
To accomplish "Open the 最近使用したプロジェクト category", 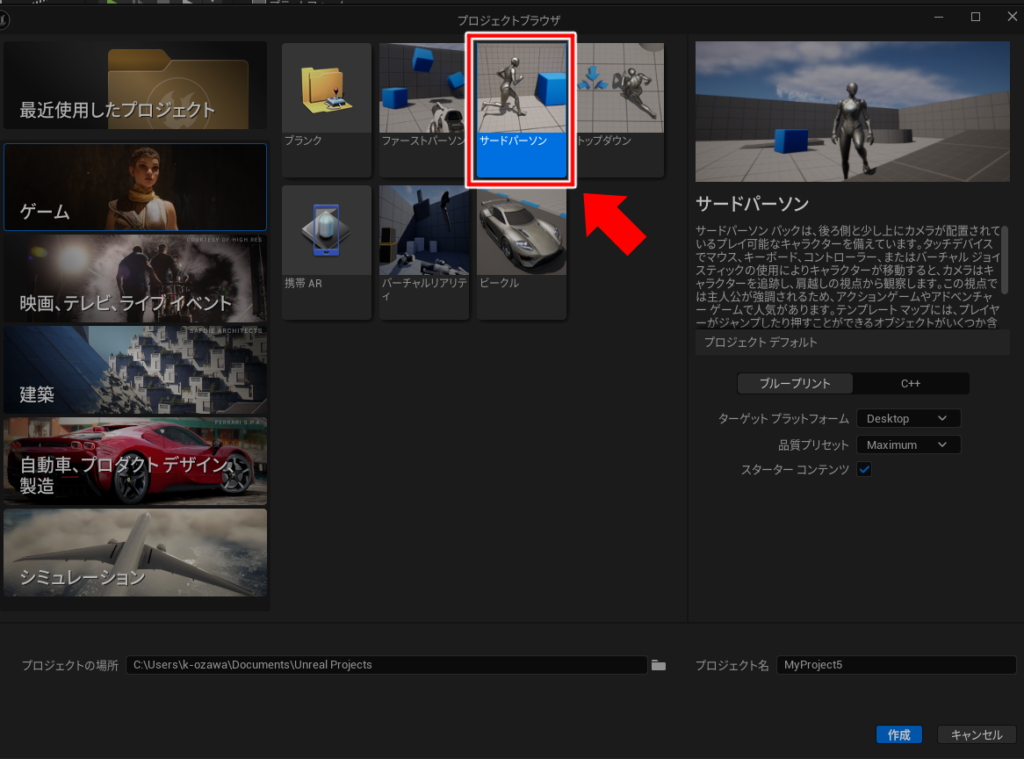I will click(x=135, y=86).
